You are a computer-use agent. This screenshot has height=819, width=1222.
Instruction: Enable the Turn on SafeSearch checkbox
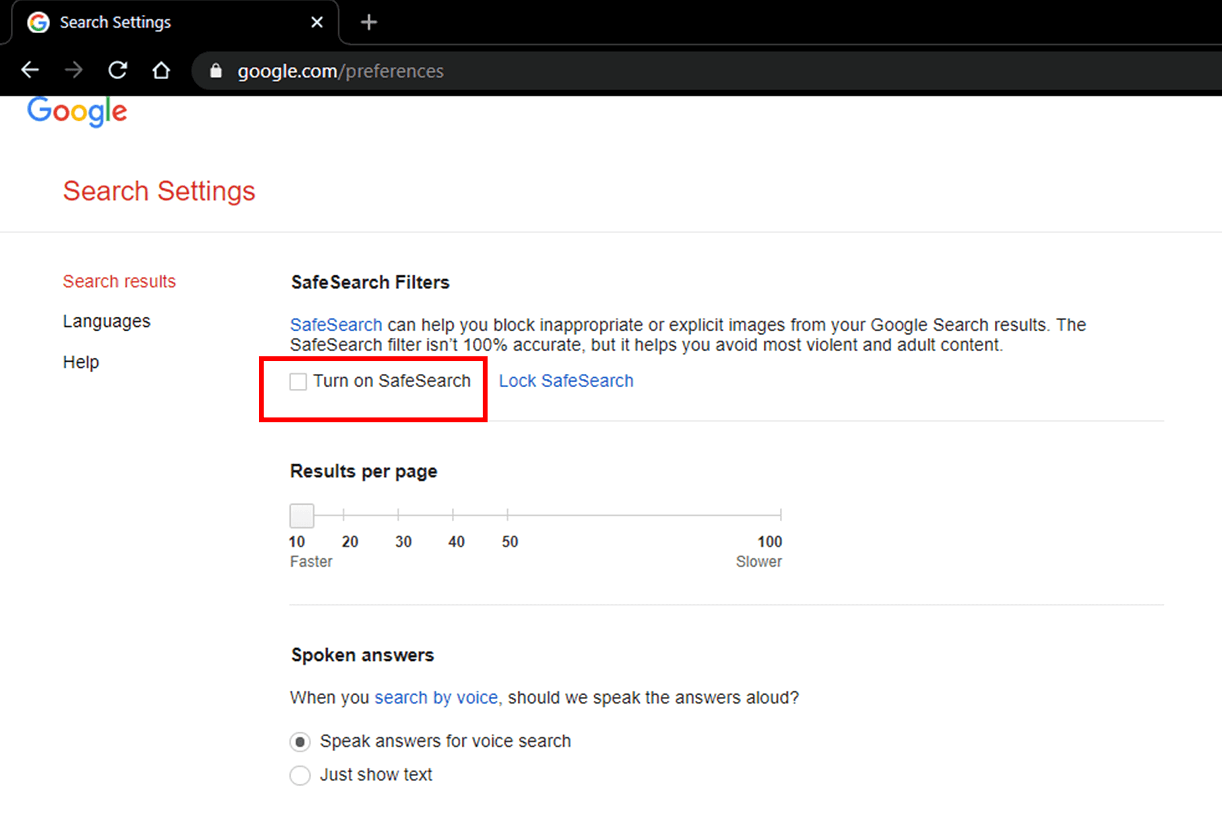click(298, 382)
